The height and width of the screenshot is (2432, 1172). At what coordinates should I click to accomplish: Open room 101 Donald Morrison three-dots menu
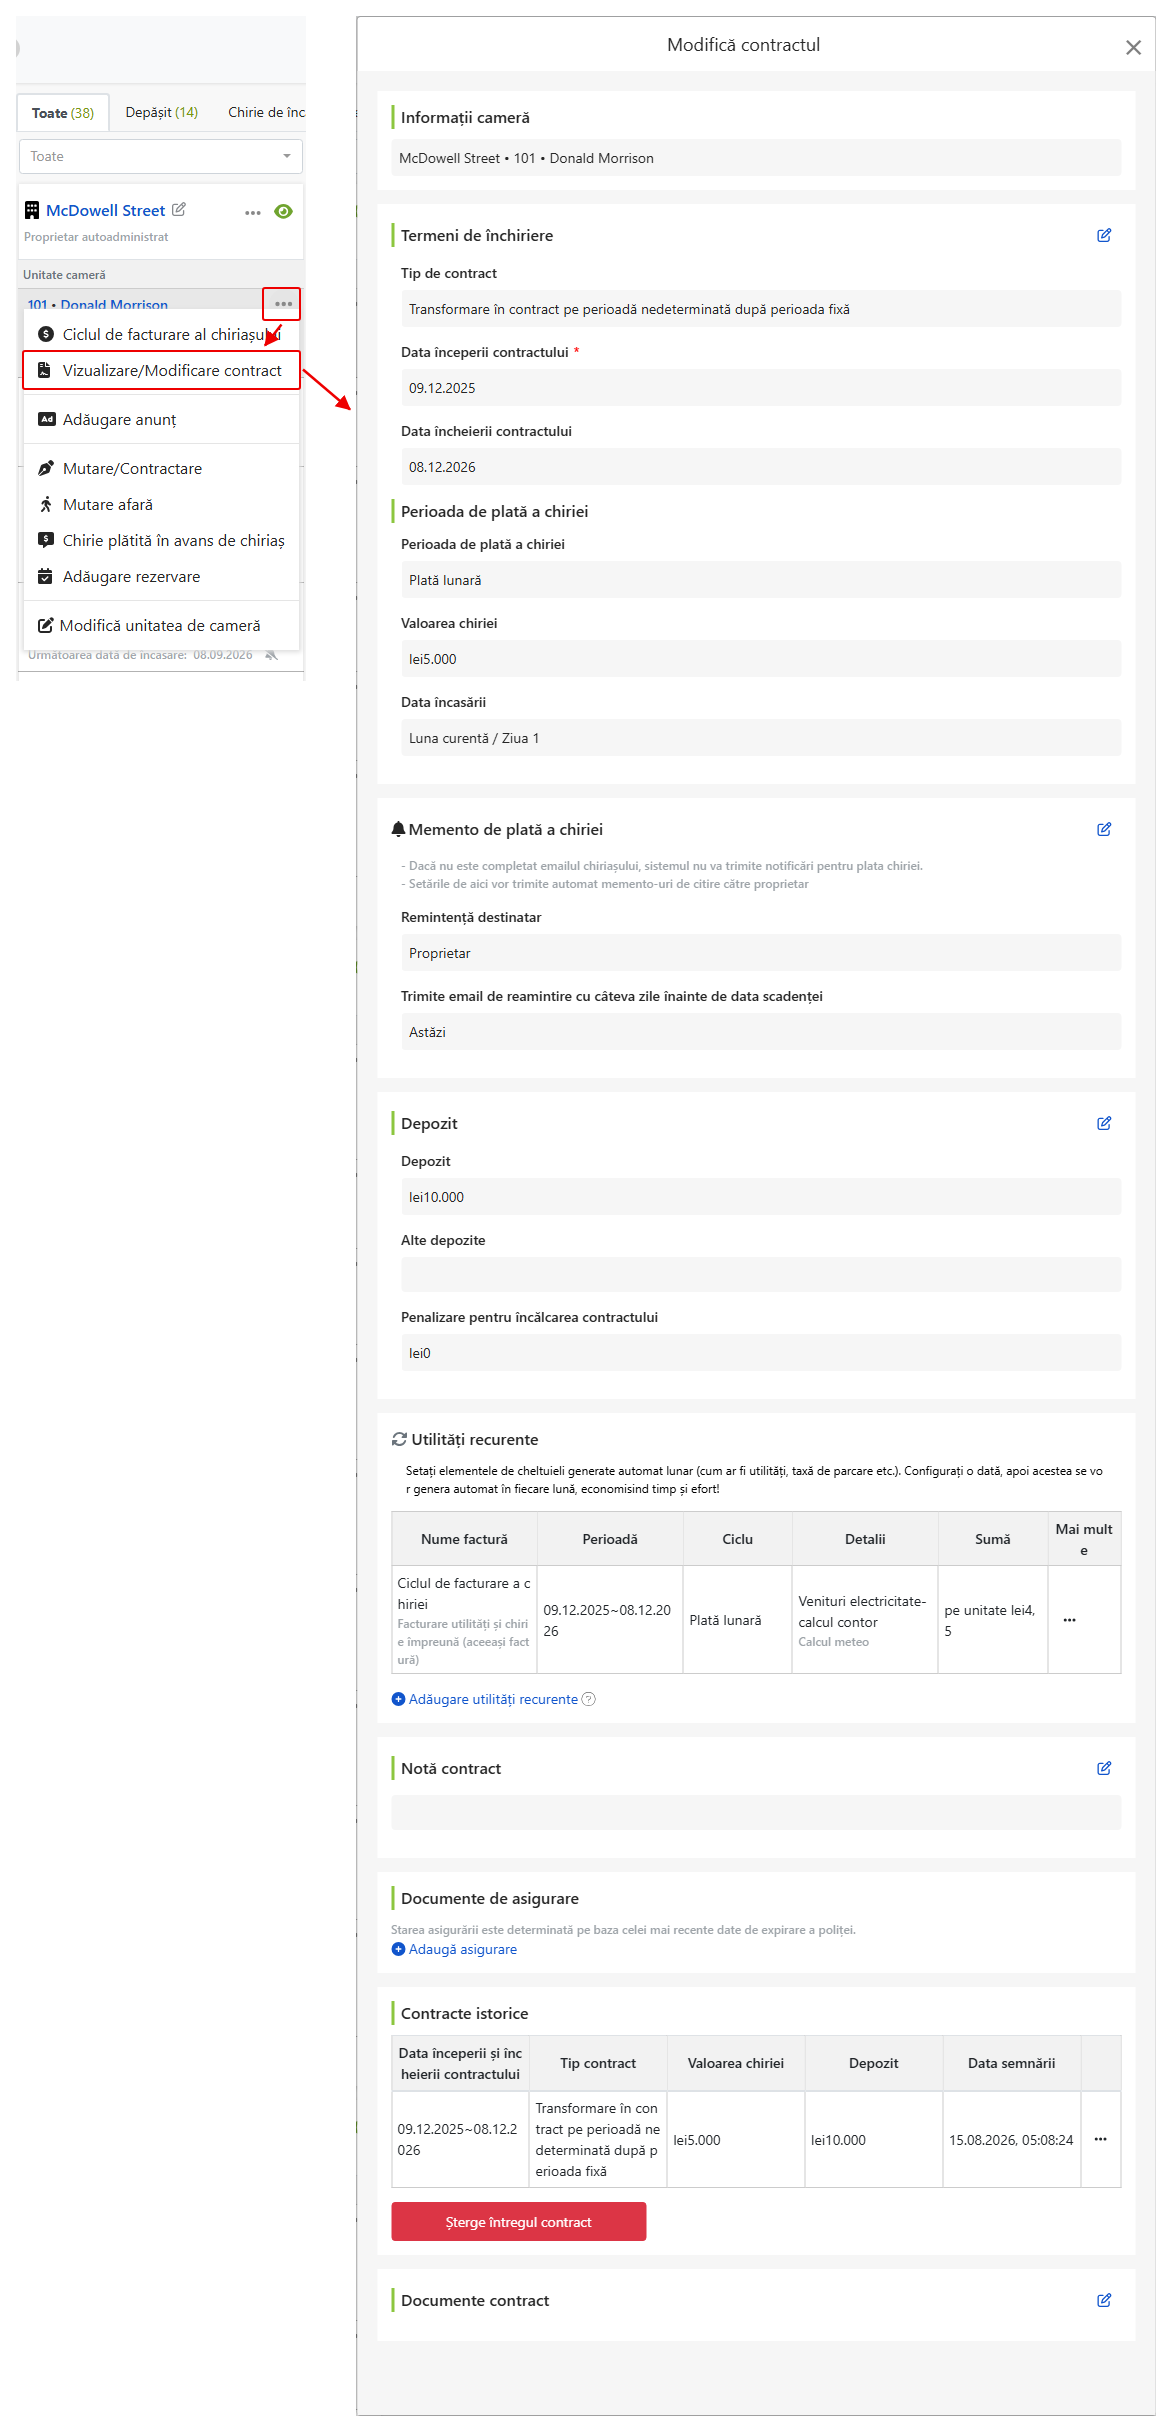tap(283, 304)
